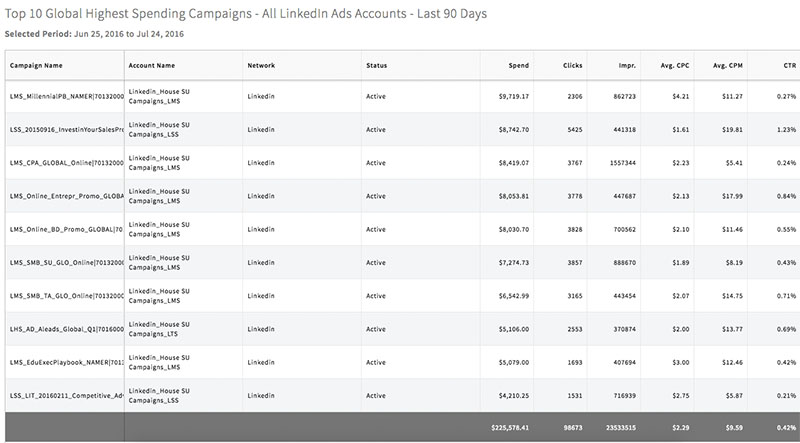Viewport: 800px width, 443px height.
Task: Sort by Campaign Name column header
Action: pyautogui.click(x=36, y=65)
